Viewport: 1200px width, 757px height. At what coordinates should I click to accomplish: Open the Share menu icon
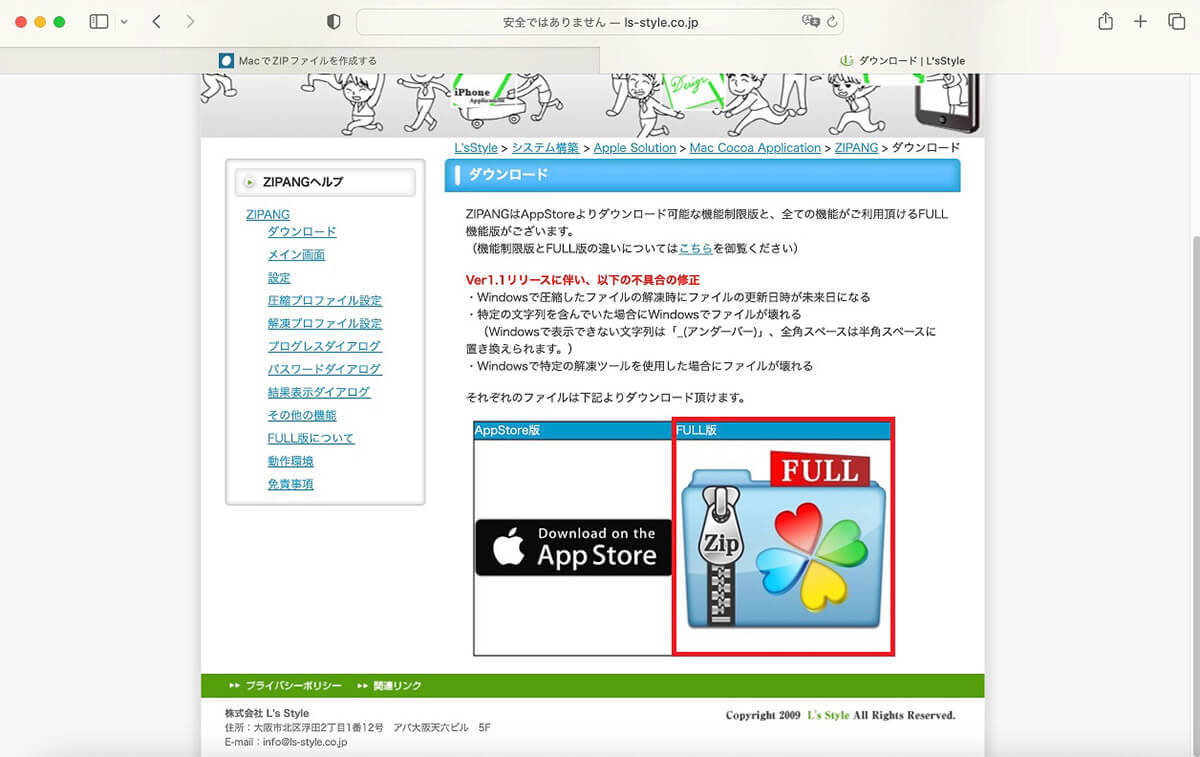1105,21
